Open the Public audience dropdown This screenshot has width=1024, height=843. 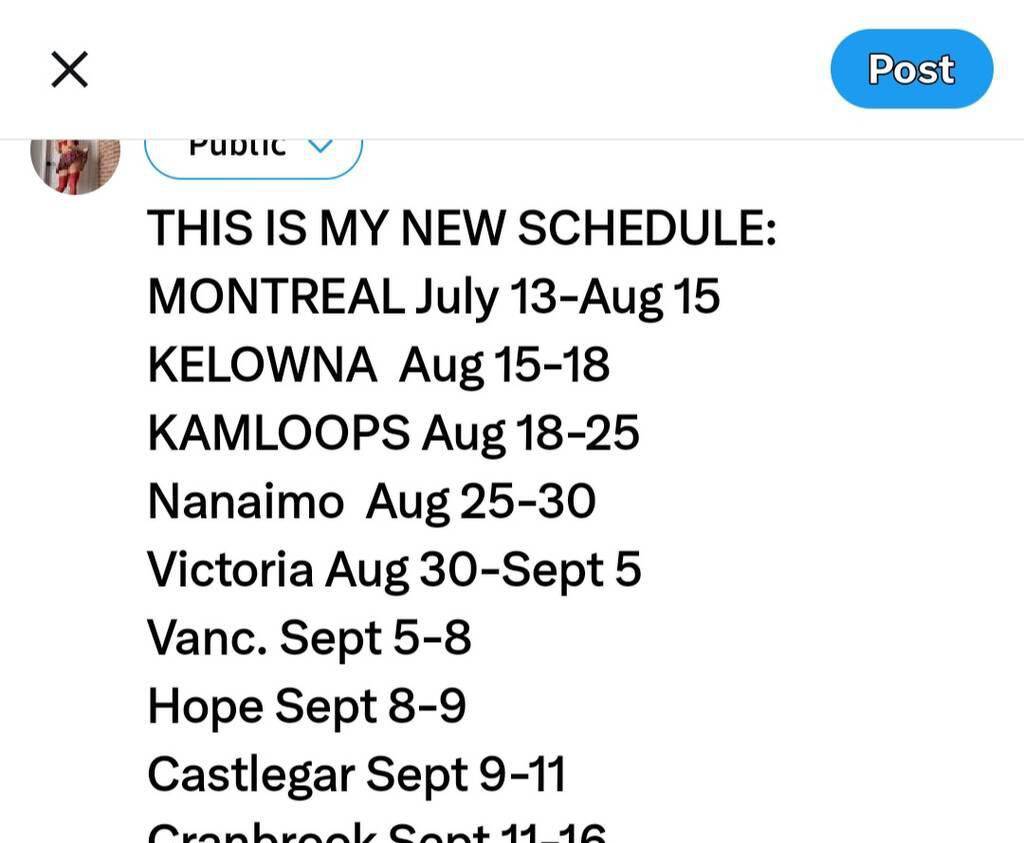pyautogui.click(x=240, y=150)
